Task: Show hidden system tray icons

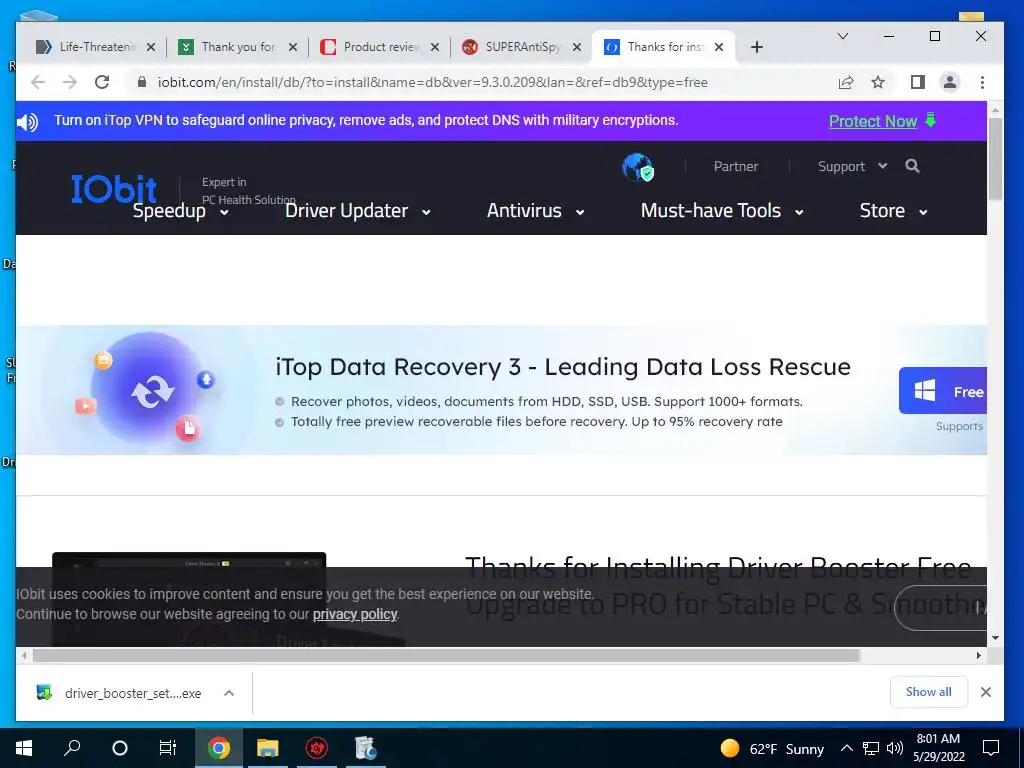Action: 846,748
